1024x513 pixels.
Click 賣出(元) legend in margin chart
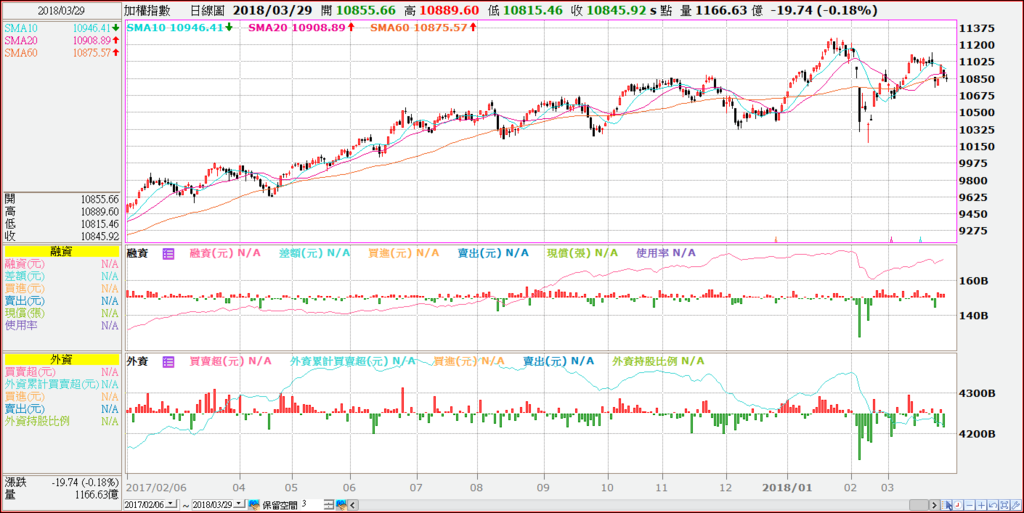pos(493,253)
